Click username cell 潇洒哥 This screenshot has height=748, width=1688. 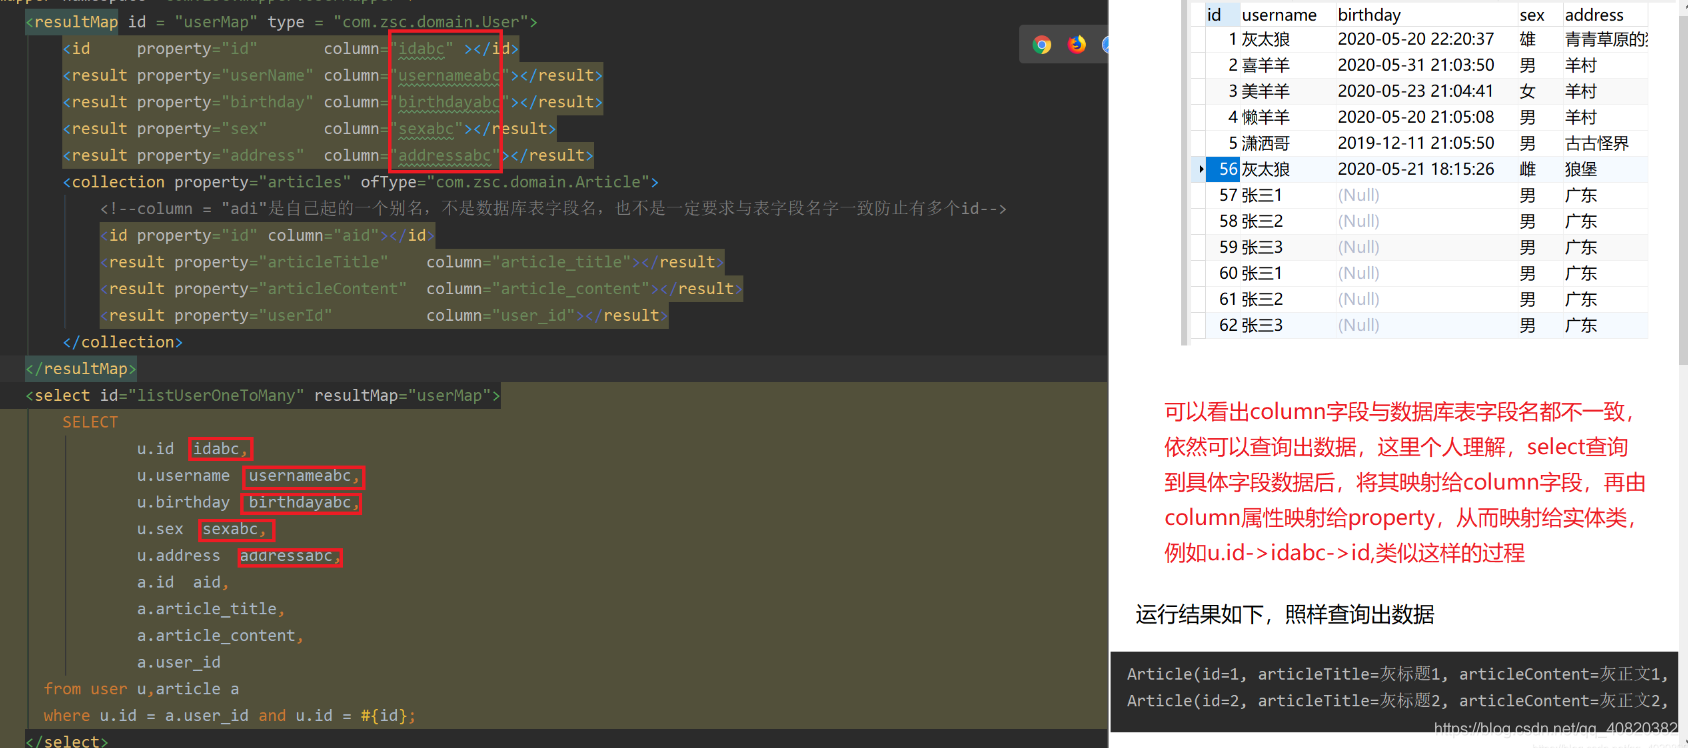[1265, 143]
